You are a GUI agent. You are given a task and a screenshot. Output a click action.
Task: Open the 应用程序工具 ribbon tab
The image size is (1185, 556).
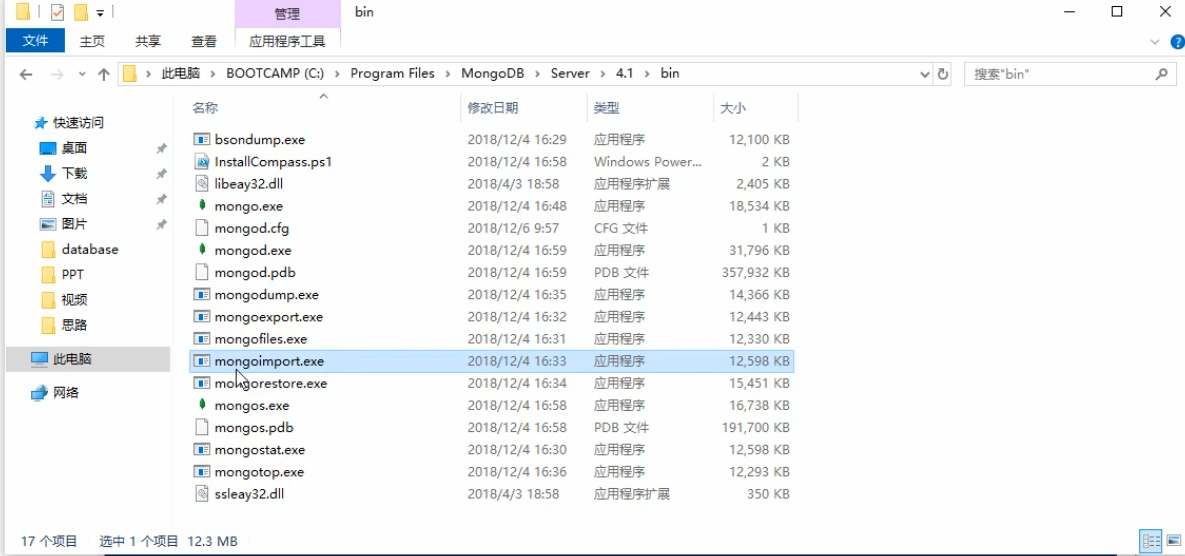point(287,42)
